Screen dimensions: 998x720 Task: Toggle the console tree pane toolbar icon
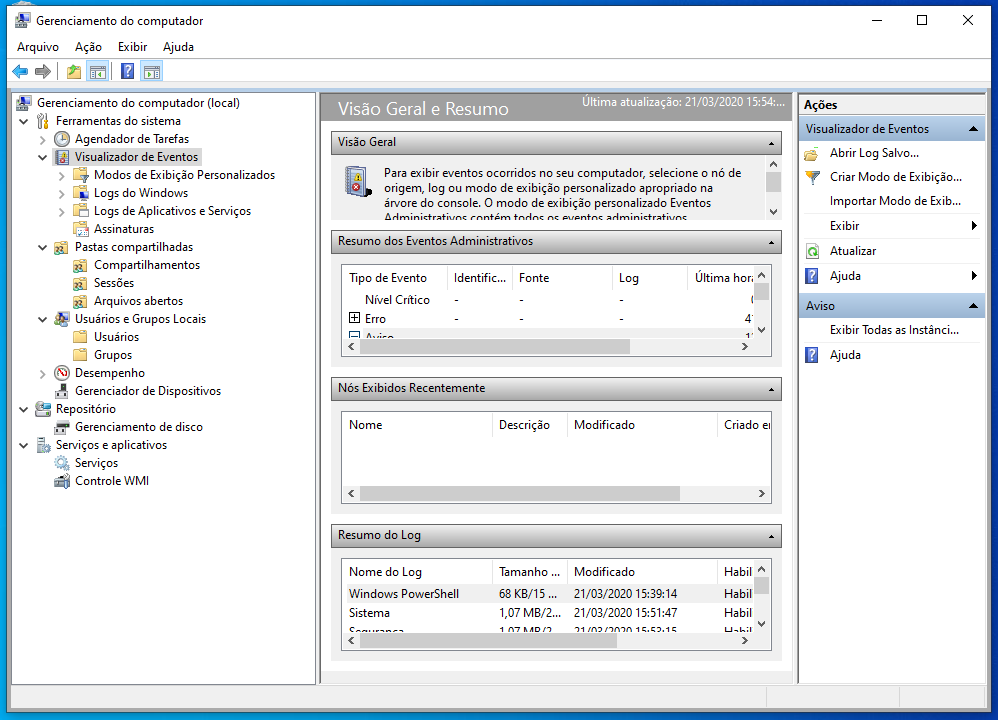pos(97,71)
